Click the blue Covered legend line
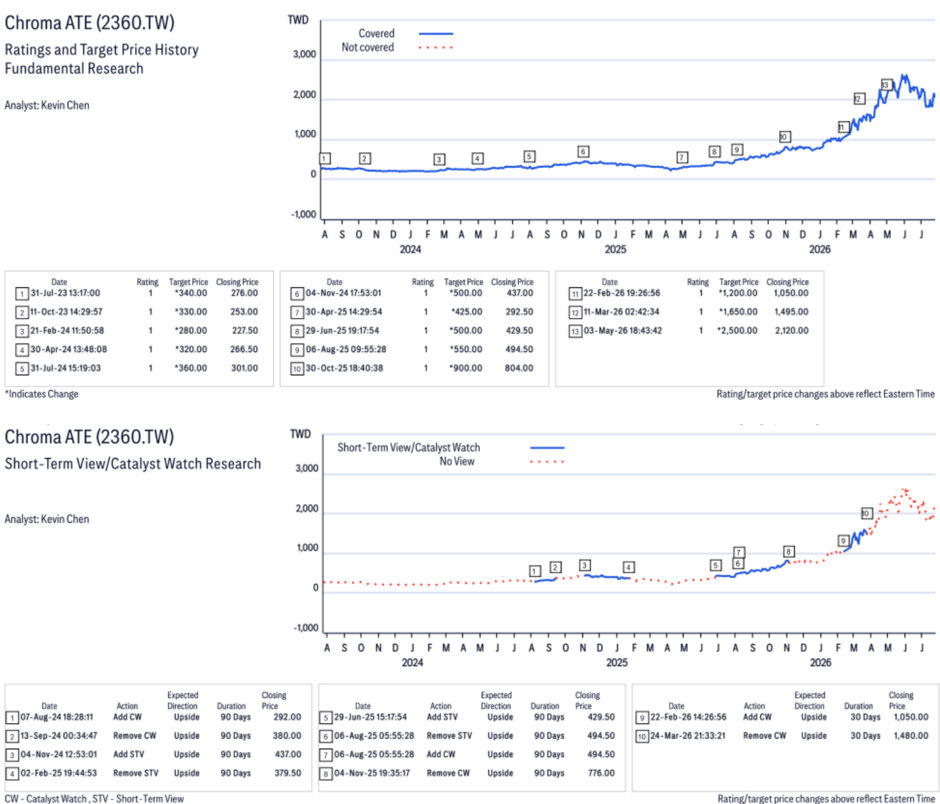Screen dimensions: 940x804 tap(436, 34)
